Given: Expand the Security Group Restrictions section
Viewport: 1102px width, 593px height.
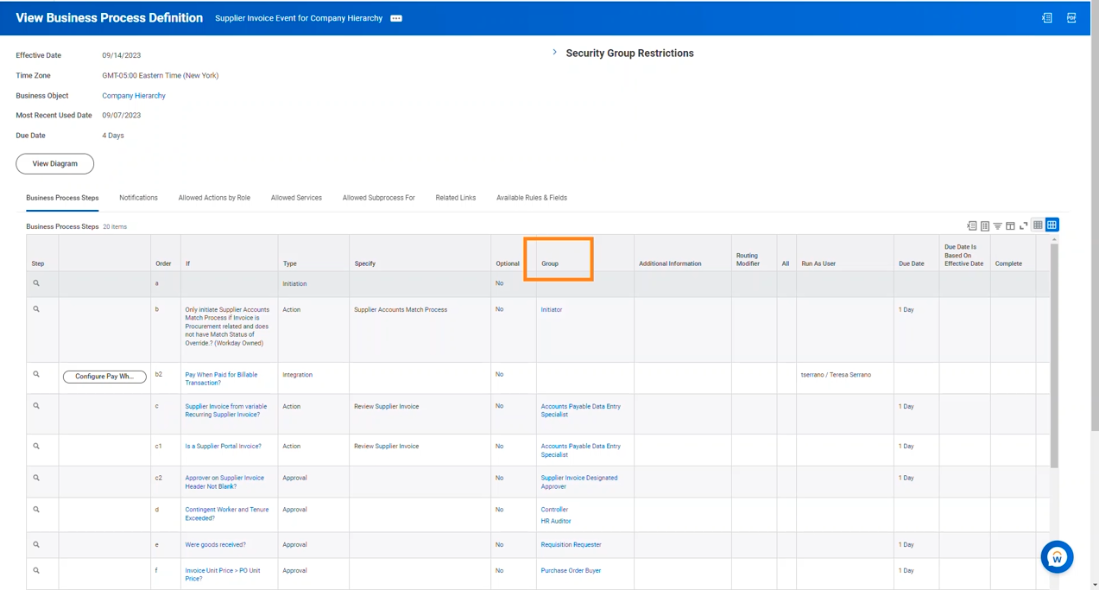Looking at the screenshot, I should coord(555,53).
